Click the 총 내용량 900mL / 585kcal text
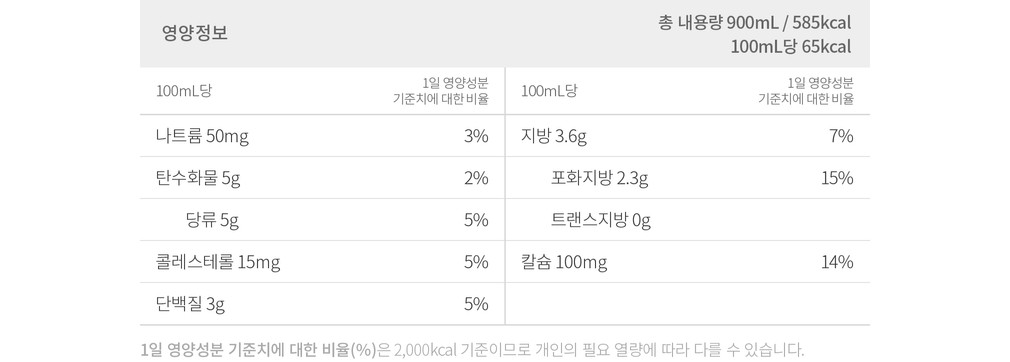This screenshot has height=362, width=1010. coord(755,23)
